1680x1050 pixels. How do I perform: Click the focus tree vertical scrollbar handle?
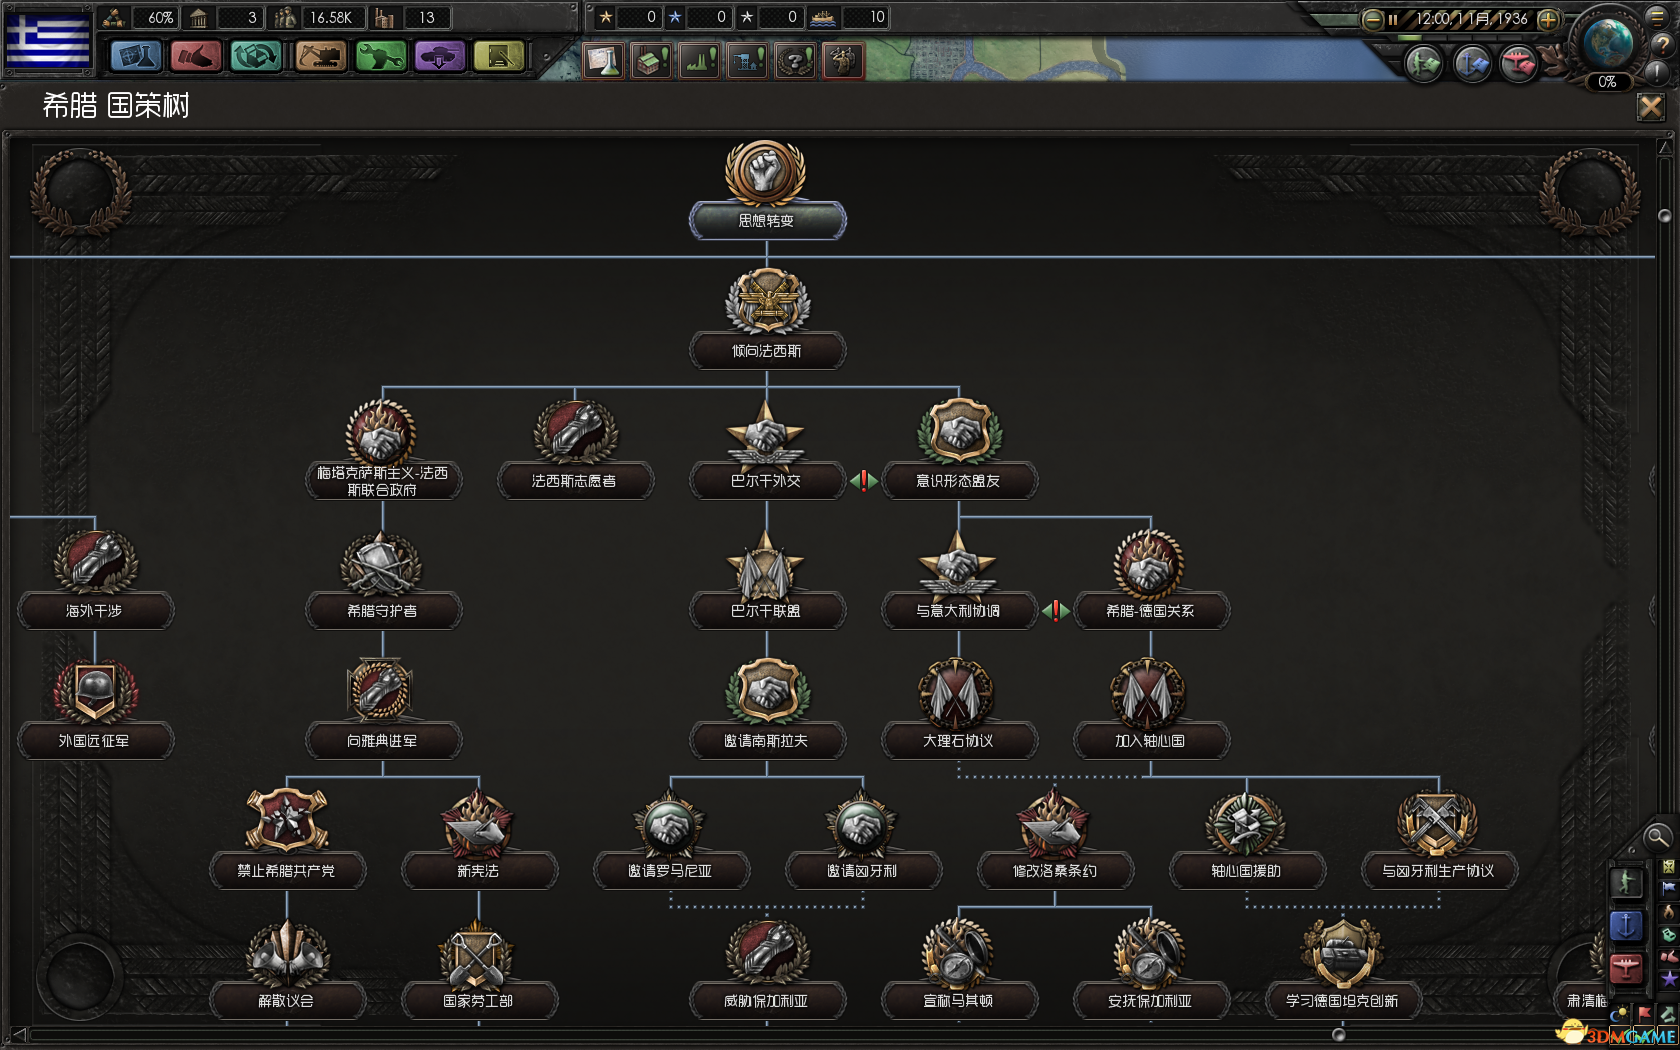click(1664, 216)
